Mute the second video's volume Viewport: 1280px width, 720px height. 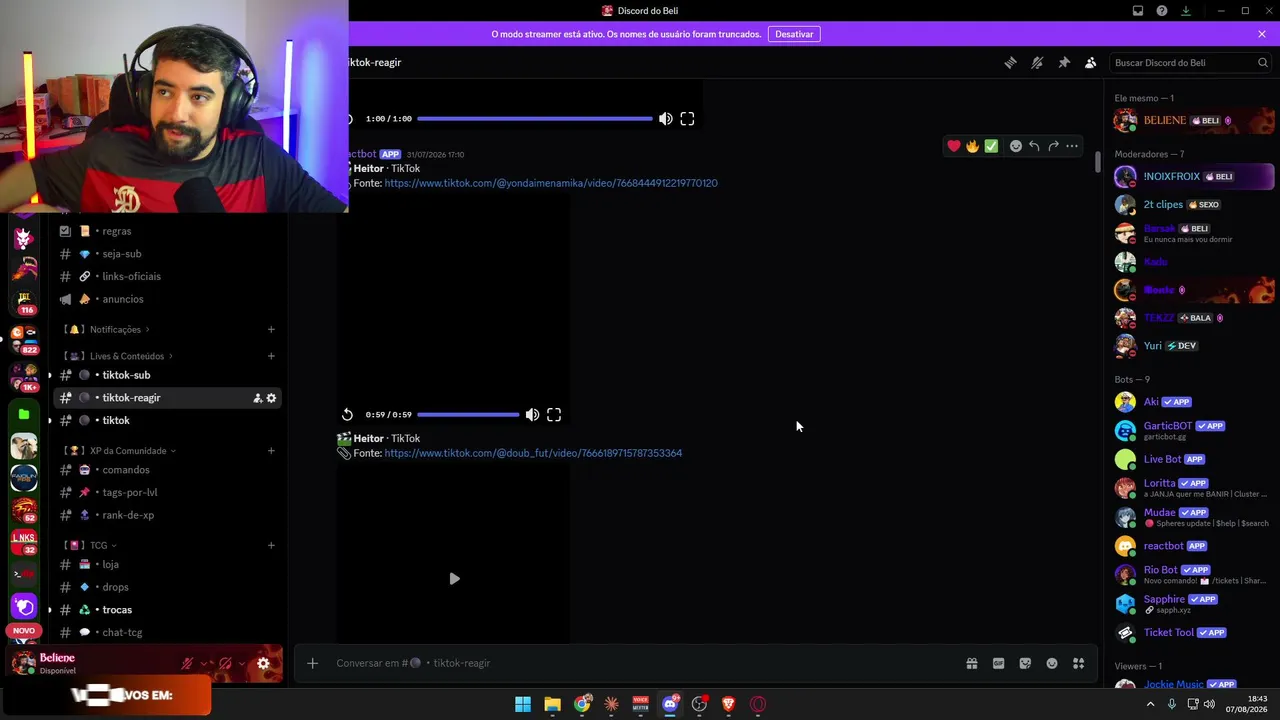click(533, 414)
